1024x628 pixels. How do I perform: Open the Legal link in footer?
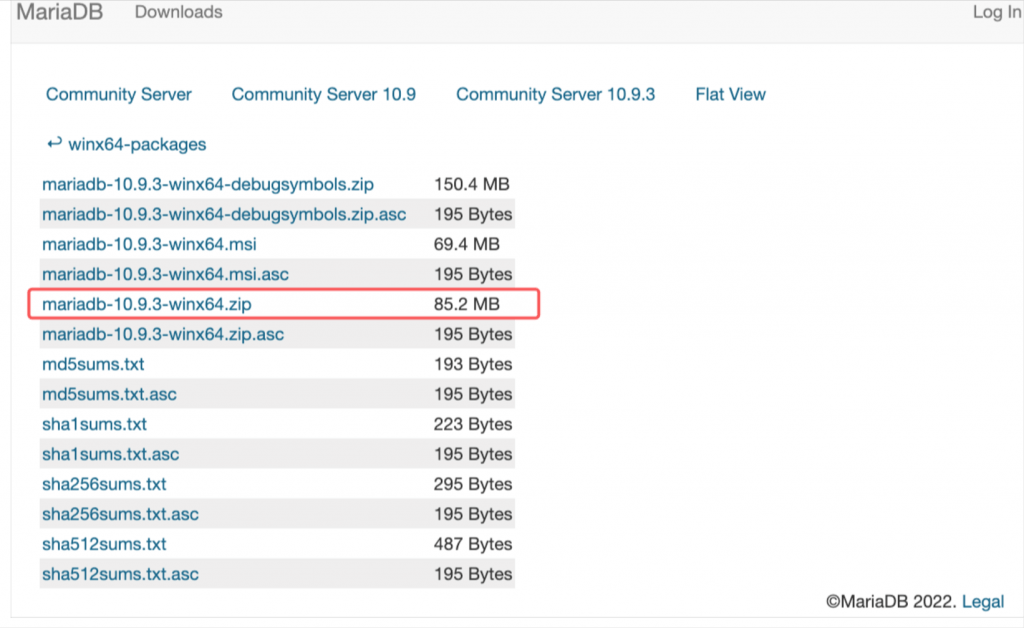(x=982, y=602)
